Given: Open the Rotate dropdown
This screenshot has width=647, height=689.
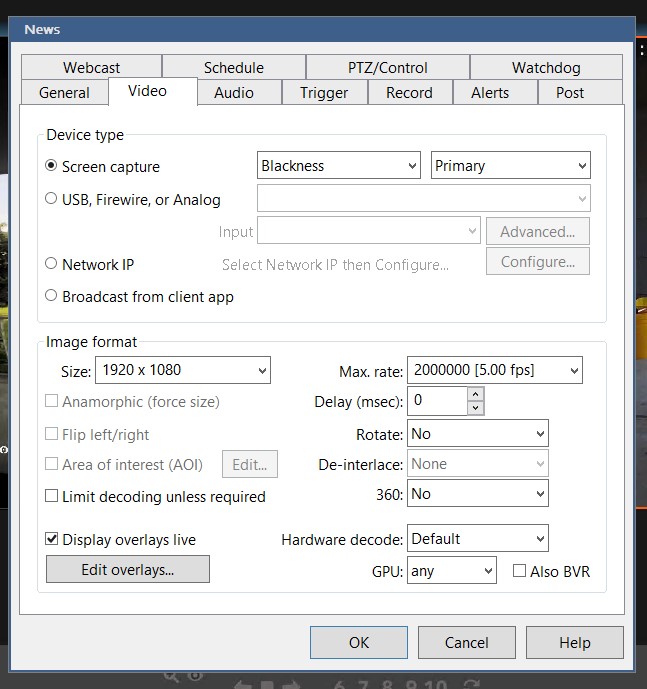Looking at the screenshot, I should (478, 433).
